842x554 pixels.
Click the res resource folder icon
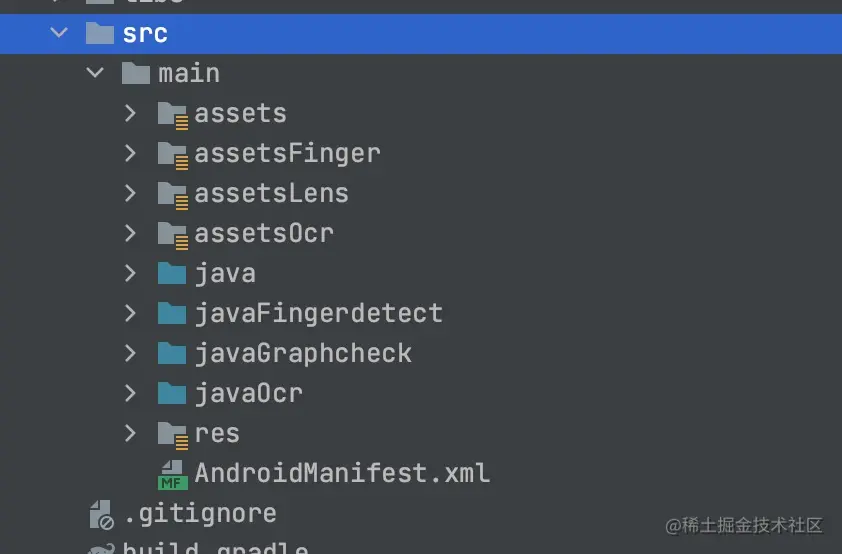tap(173, 434)
